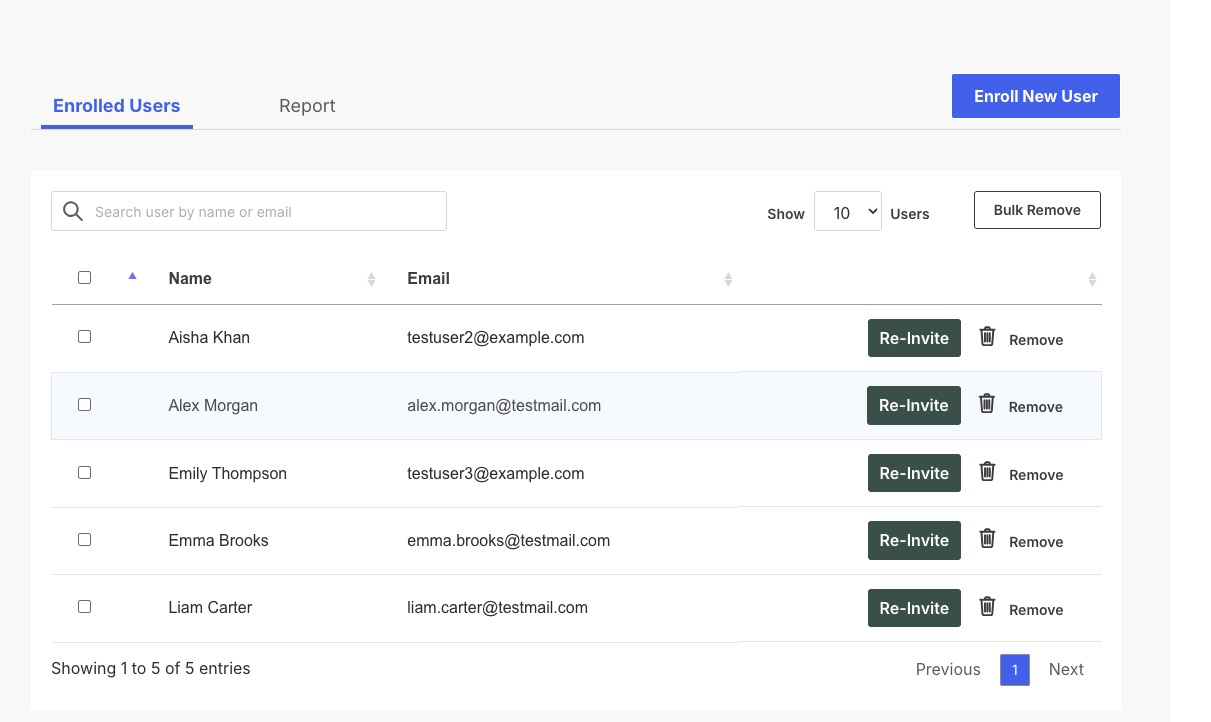The width and height of the screenshot is (1211, 722).
Task: Check the box for Aisha Khan
Action: click(84, 337)
